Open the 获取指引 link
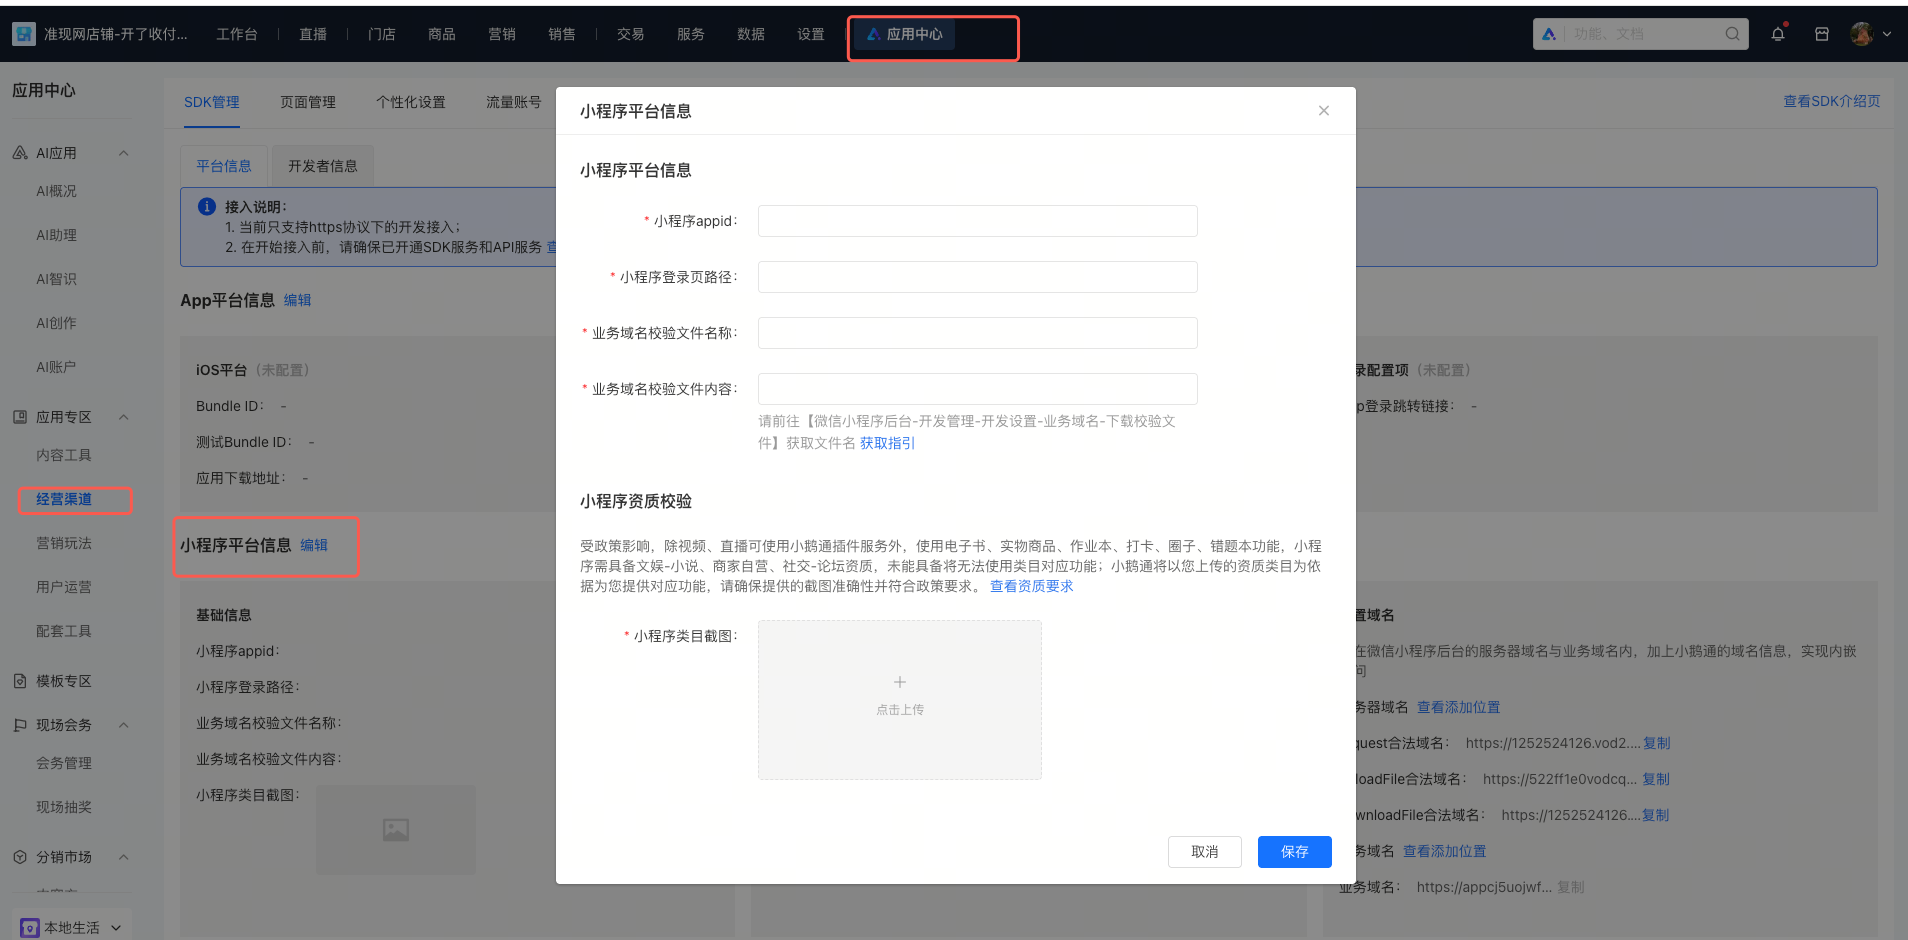 887,443
